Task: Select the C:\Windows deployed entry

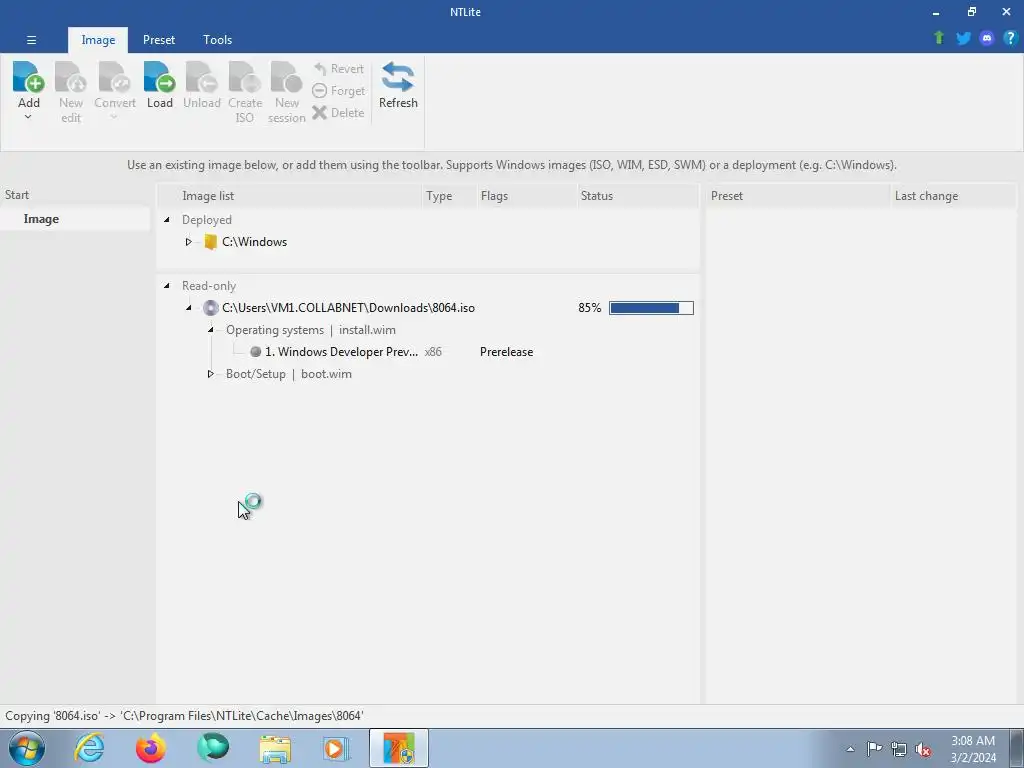Action: tap(254, 242)
